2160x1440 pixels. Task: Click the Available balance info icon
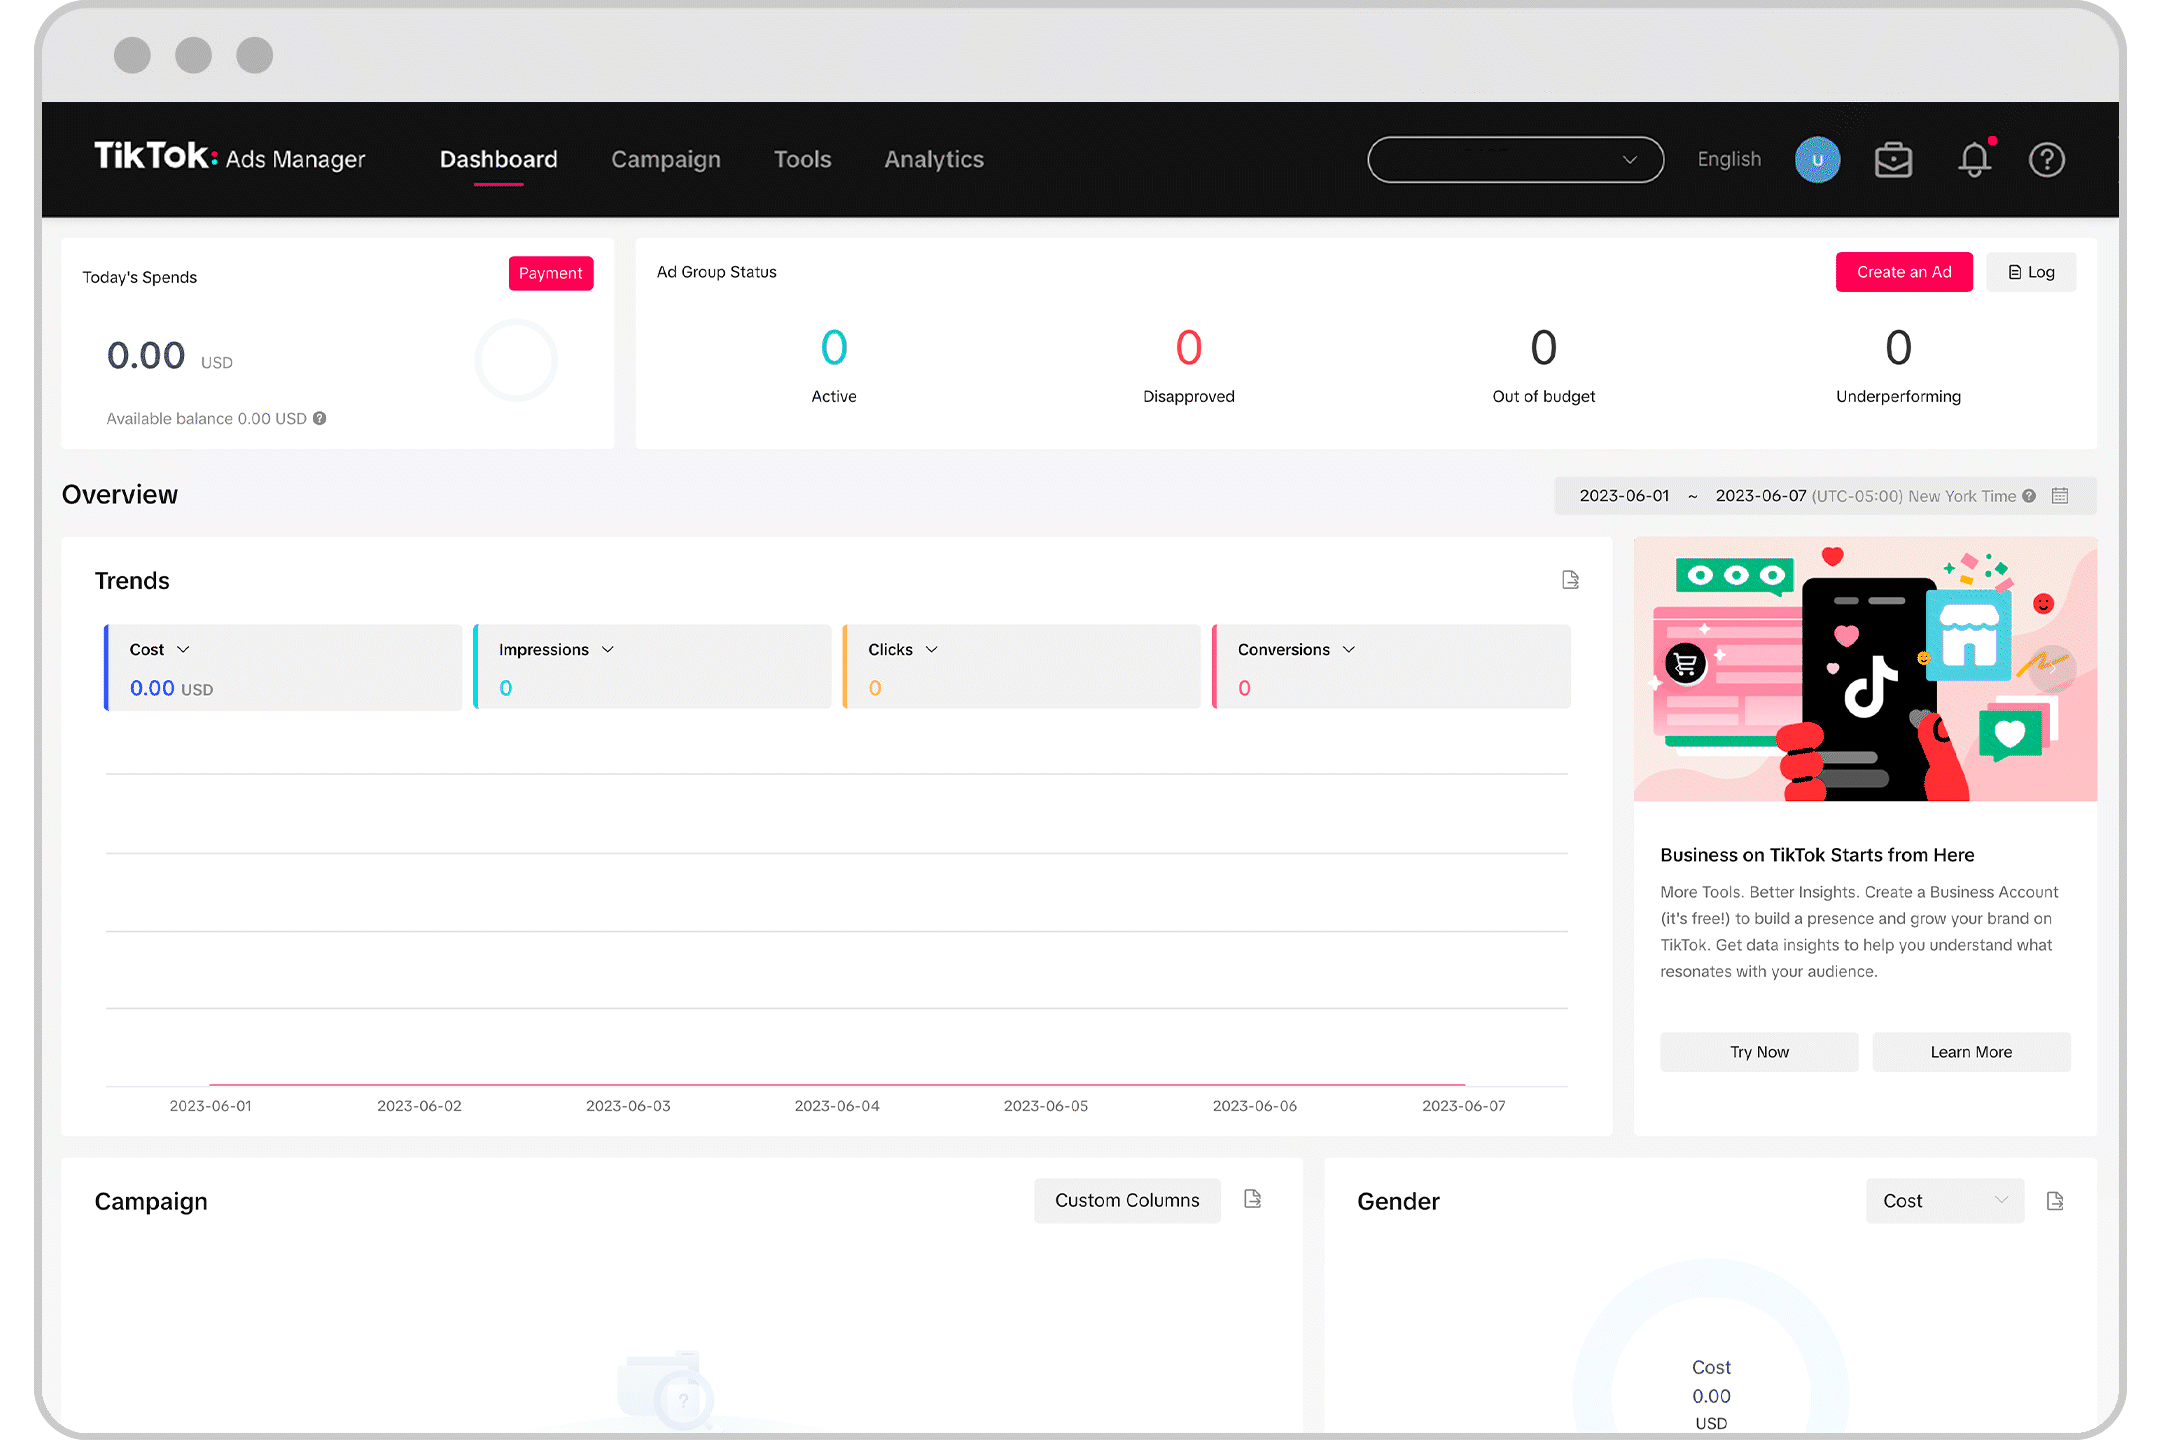coord(320,419)
